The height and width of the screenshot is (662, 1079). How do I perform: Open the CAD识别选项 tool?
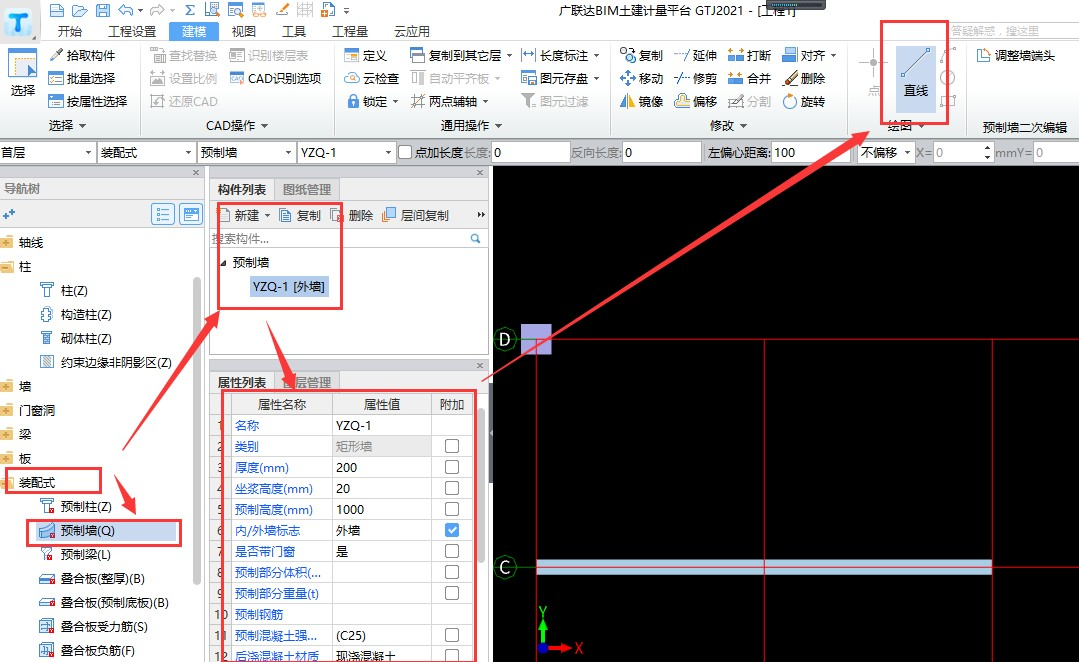coord(275,78)
